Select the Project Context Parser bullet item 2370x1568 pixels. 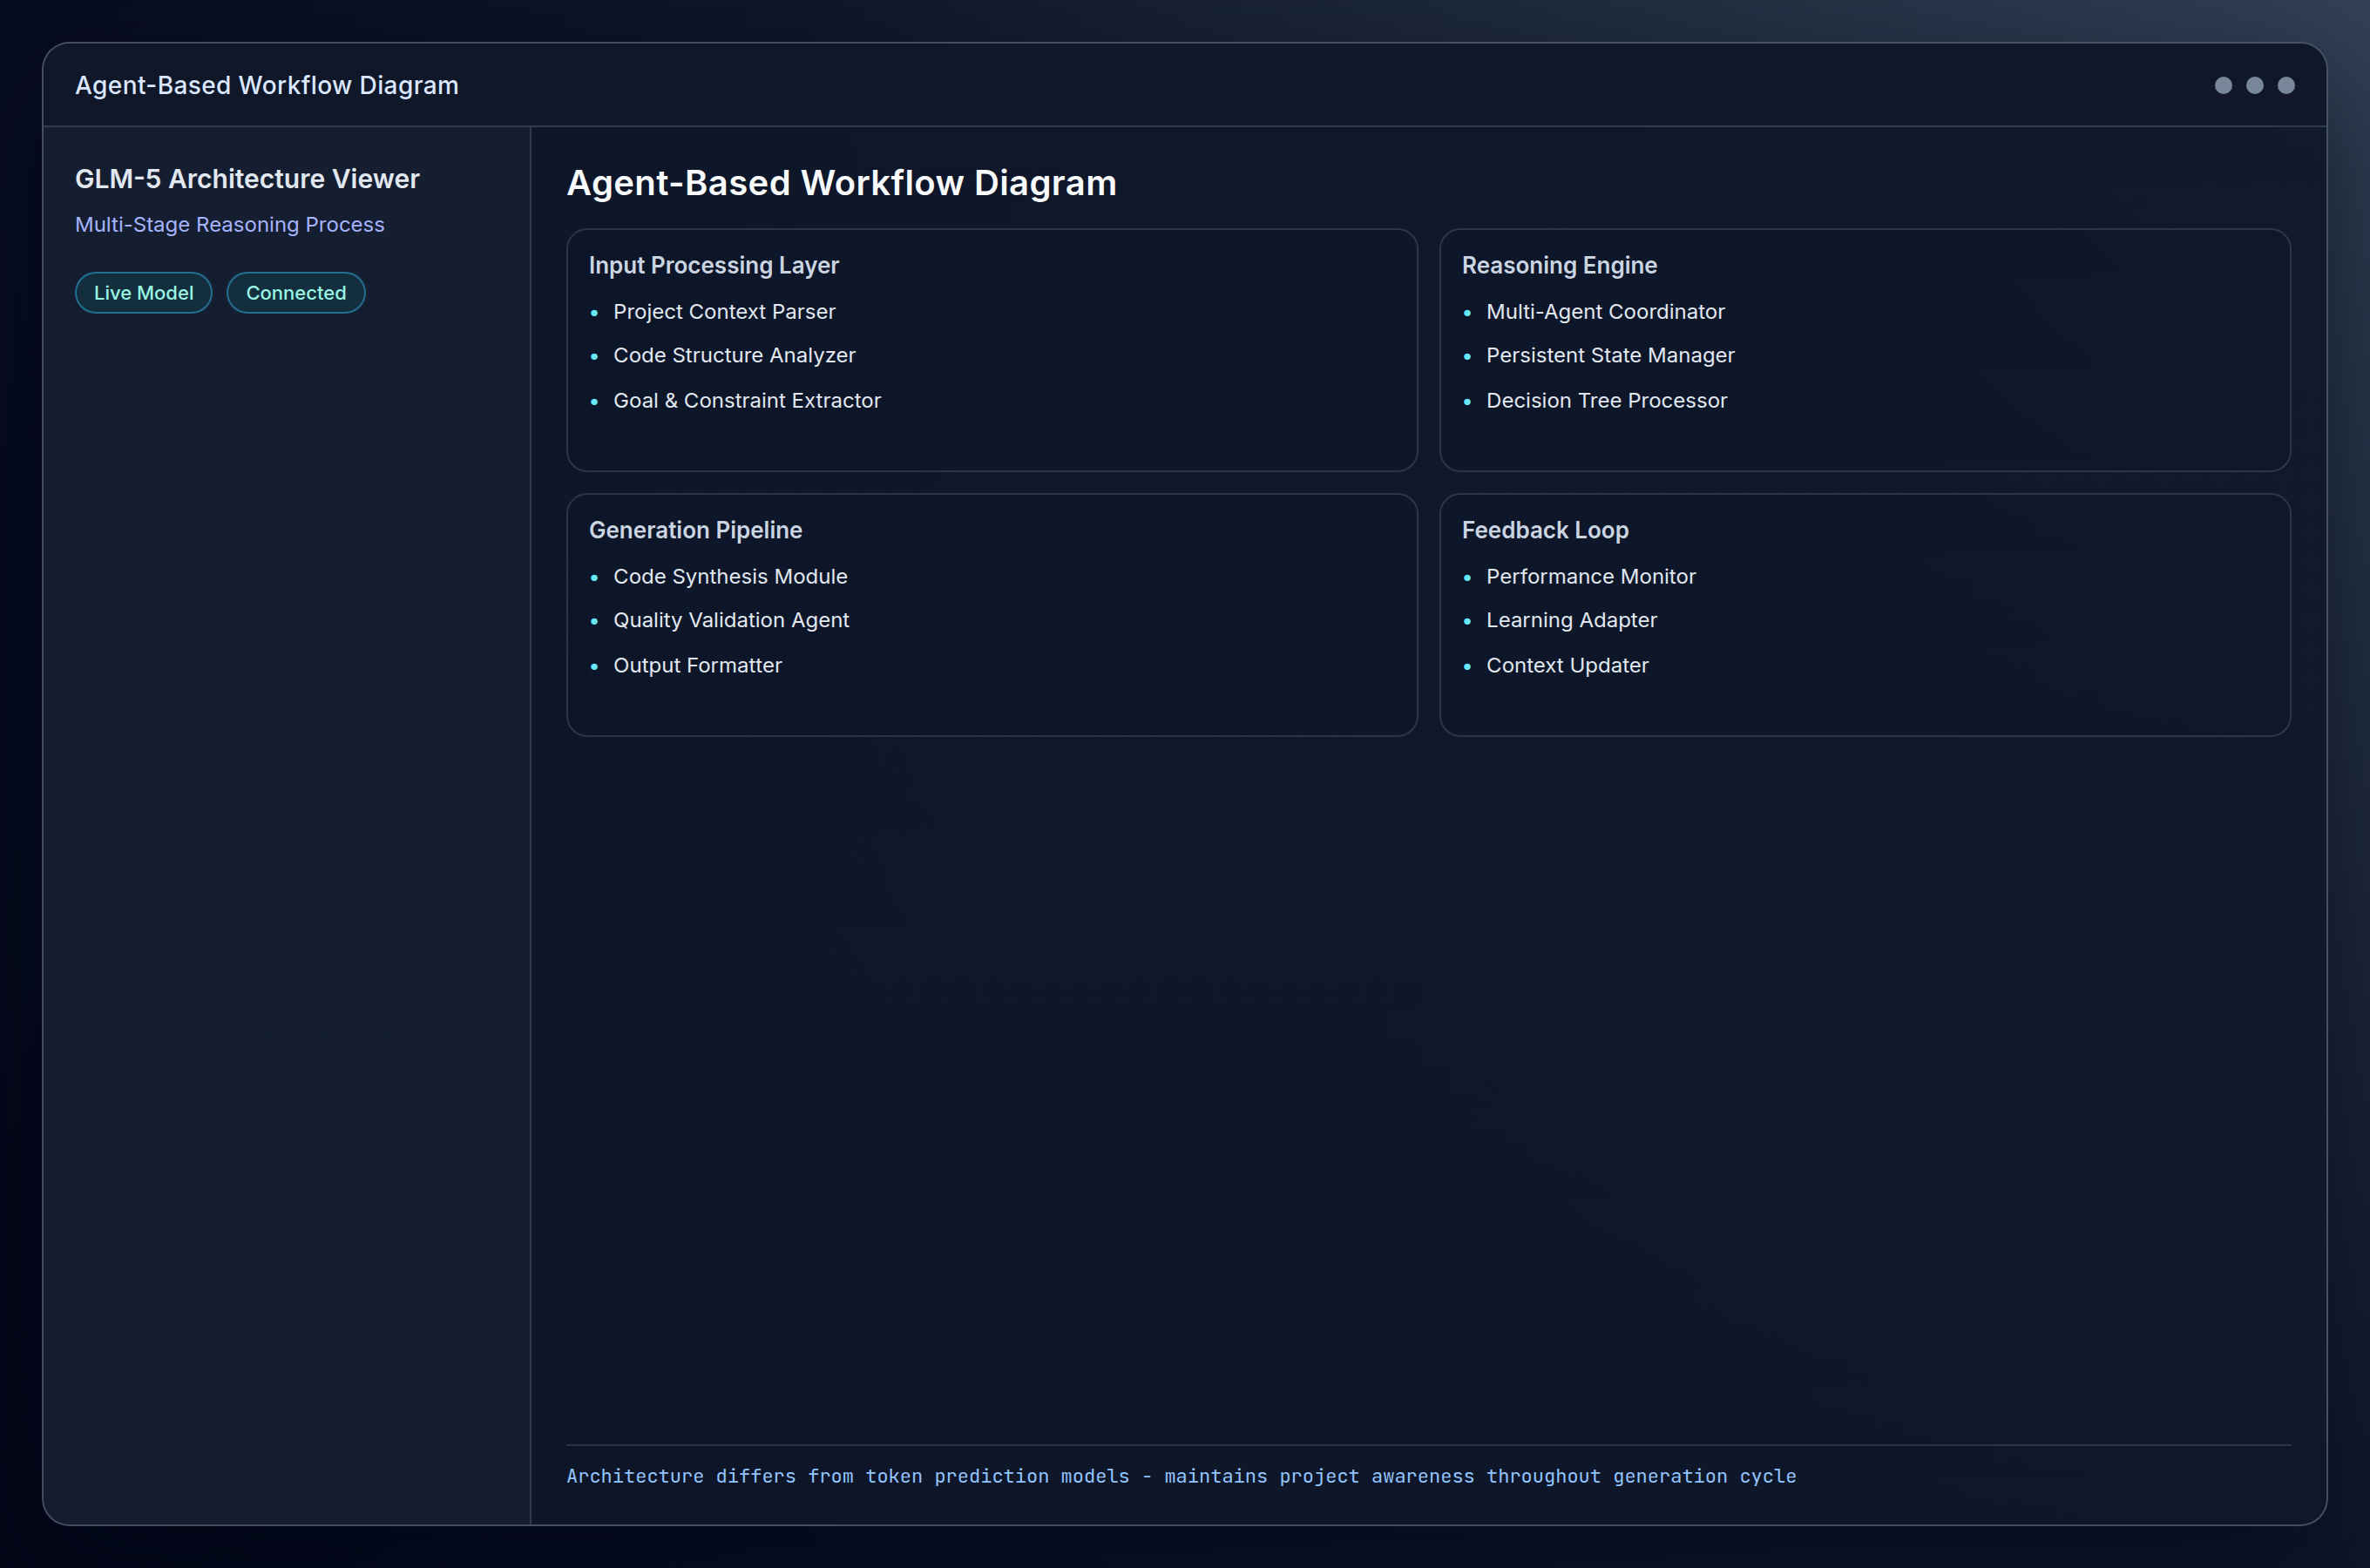click(724, 311)
